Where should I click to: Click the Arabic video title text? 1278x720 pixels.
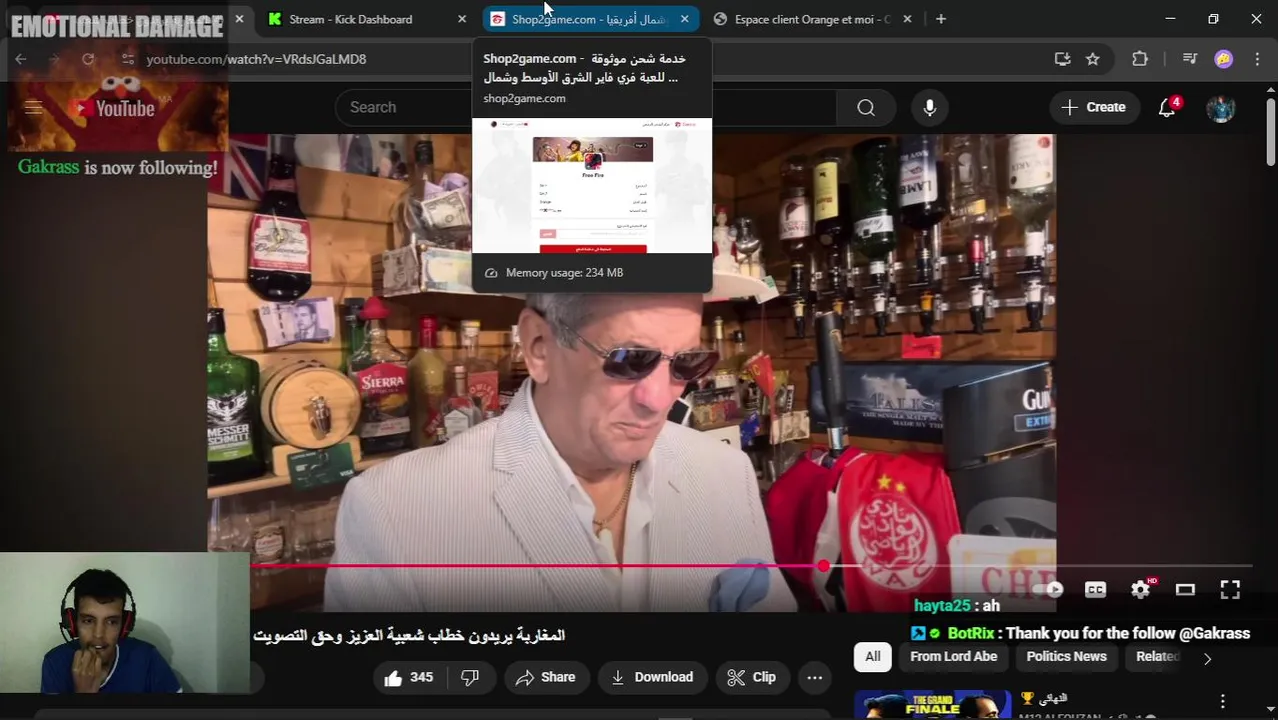(409, 635)
